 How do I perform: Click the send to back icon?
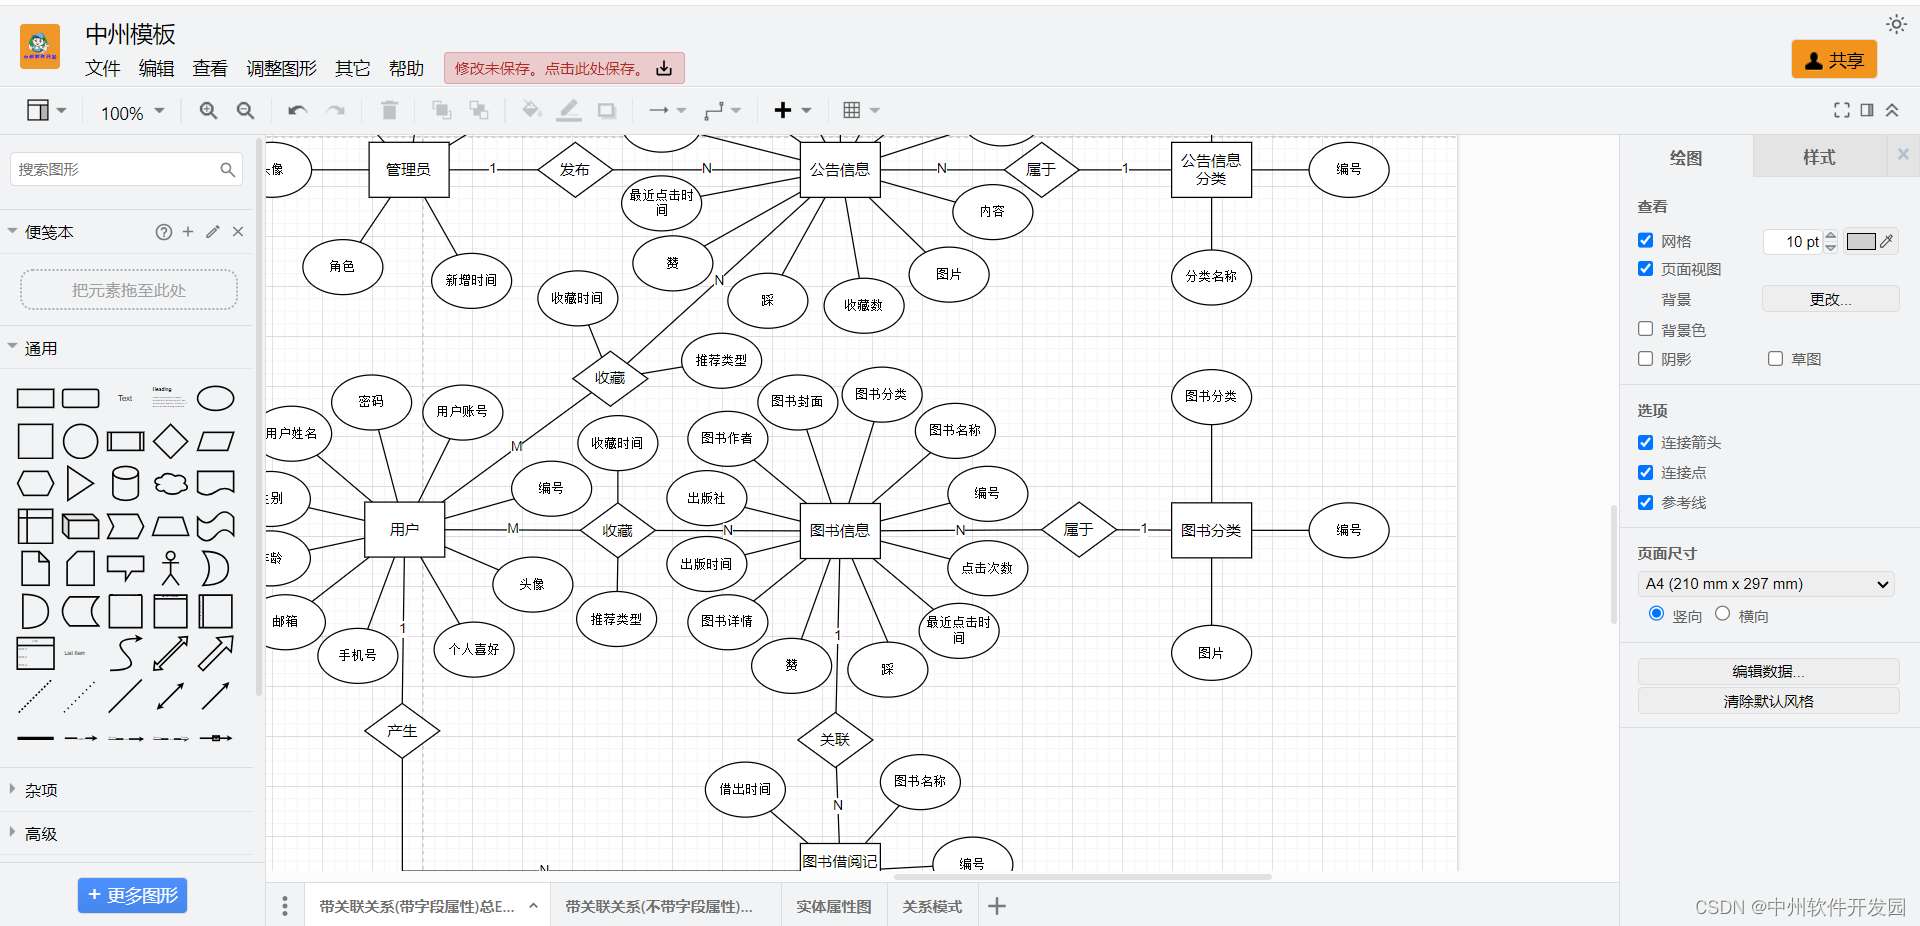click(x=479, y=111)
